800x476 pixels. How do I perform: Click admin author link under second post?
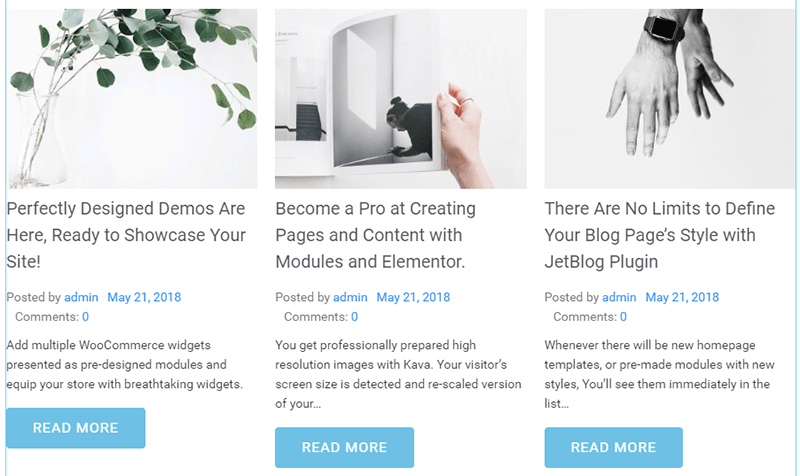pos(350,297)
